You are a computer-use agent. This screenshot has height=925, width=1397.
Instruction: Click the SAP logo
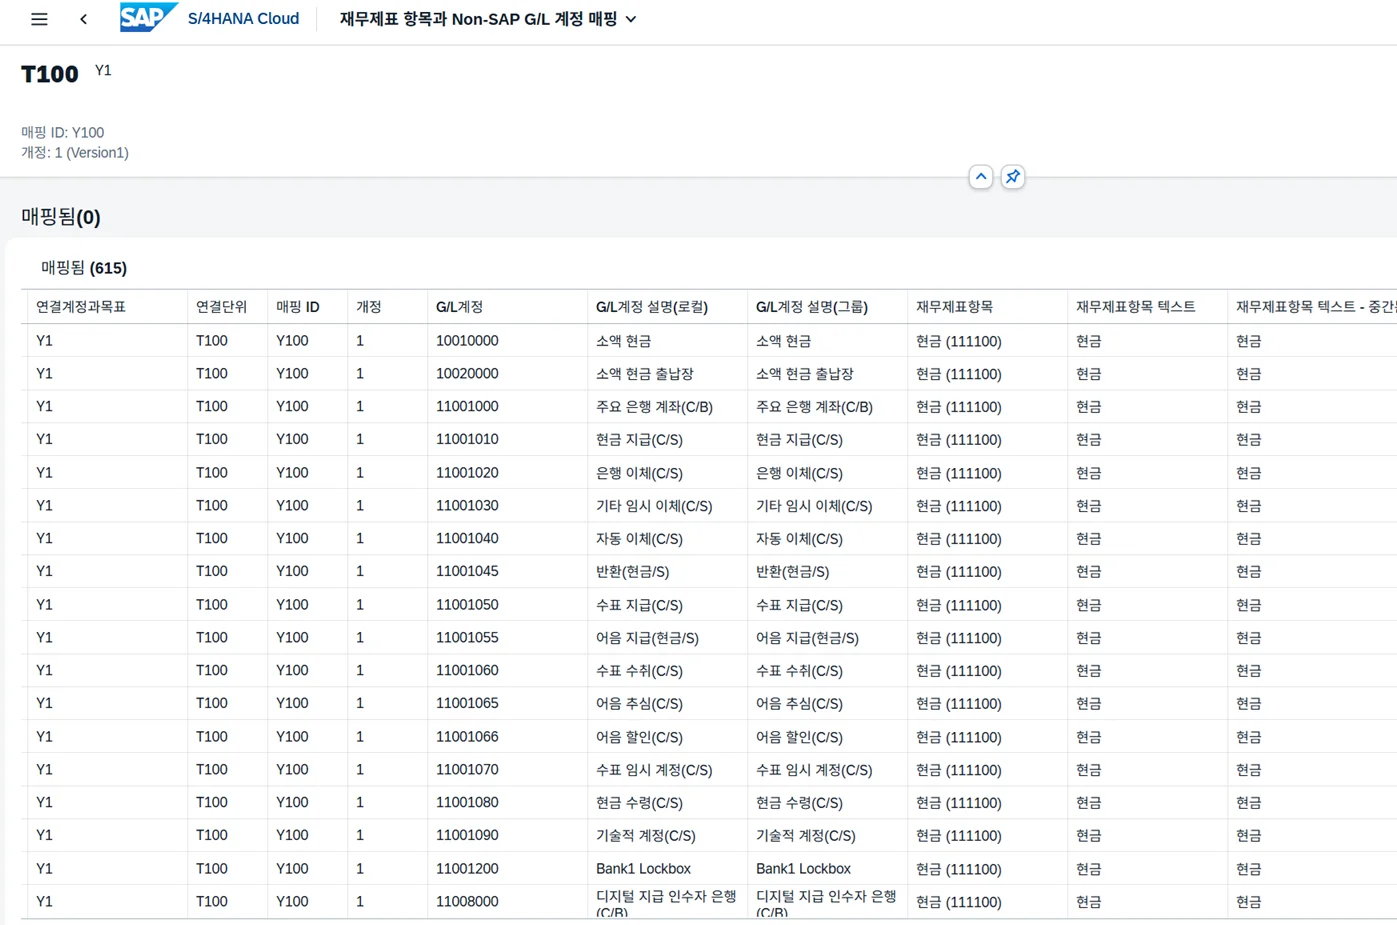(x=147, y=18)
